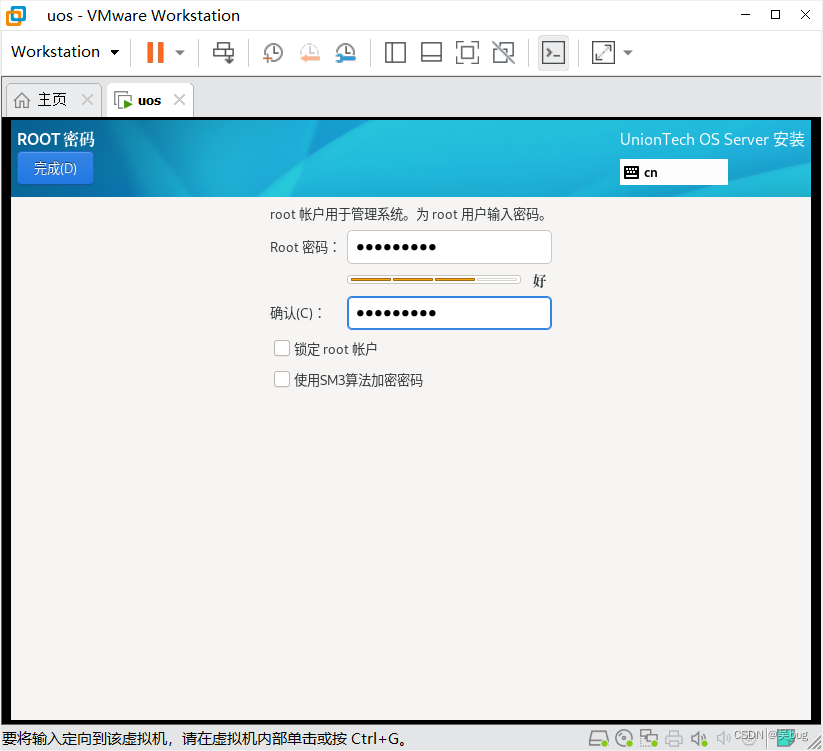Click the printer status icon
The image size is (823, 751).
674,739
